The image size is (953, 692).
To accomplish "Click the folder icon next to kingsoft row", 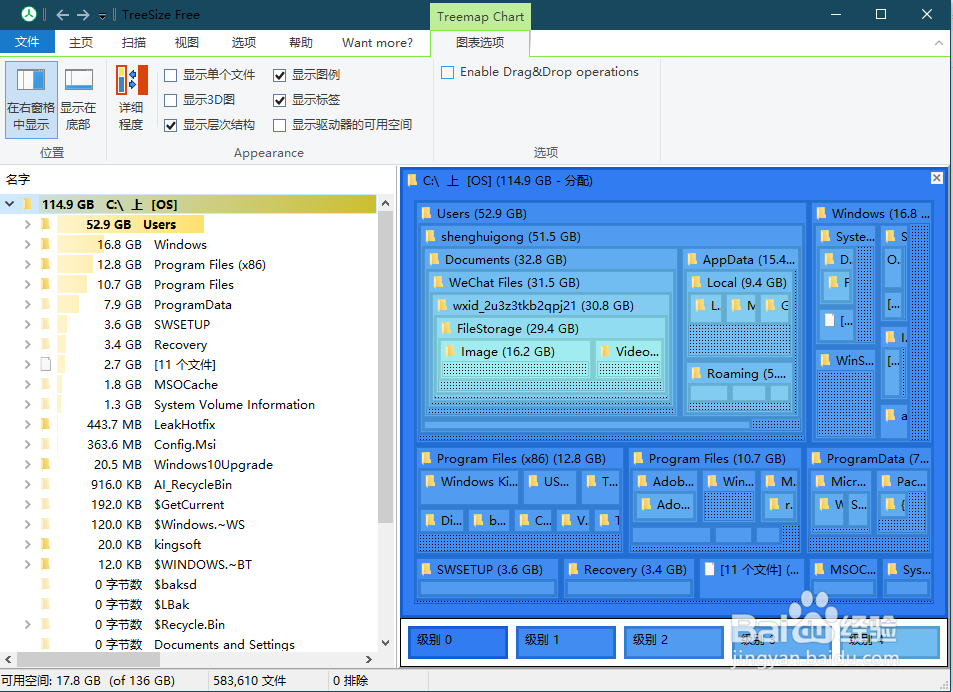I will 46,544.
